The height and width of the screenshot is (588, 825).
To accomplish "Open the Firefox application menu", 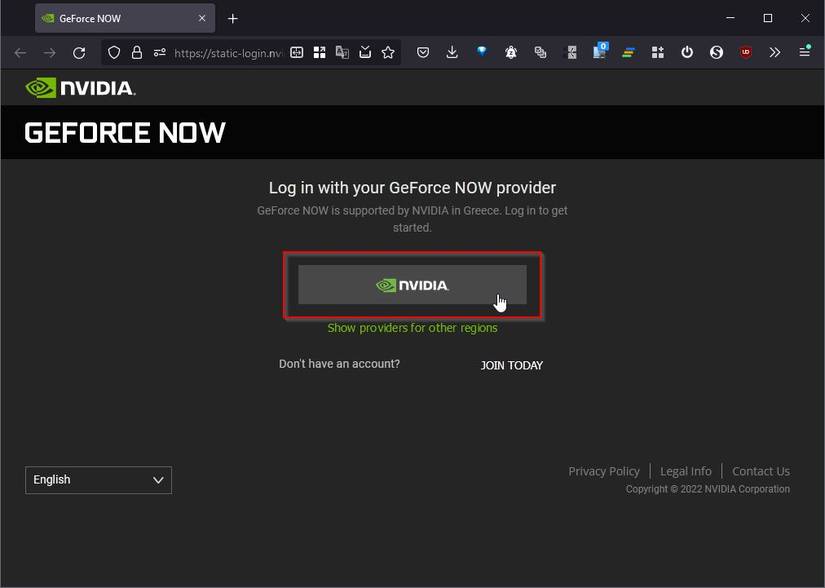I will [804, 52].
